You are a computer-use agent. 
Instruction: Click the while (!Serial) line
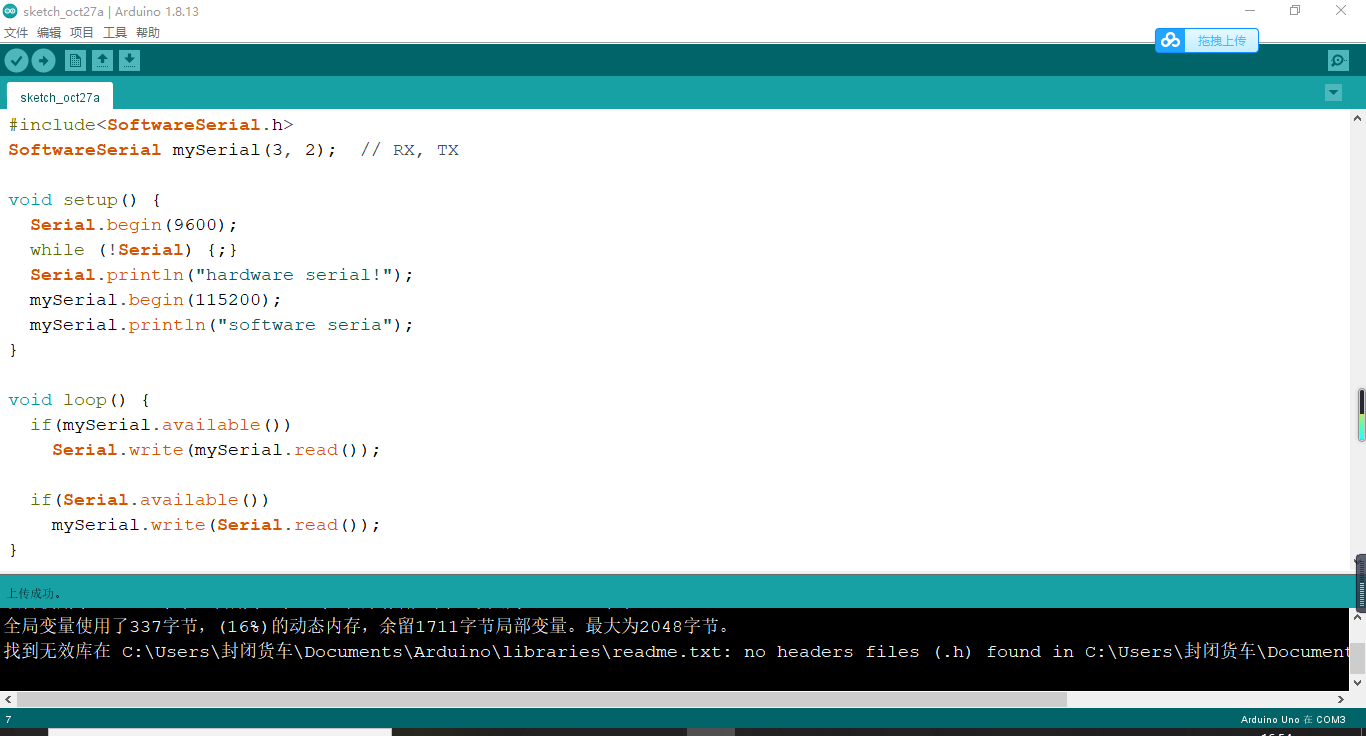(x=134, y=250)
